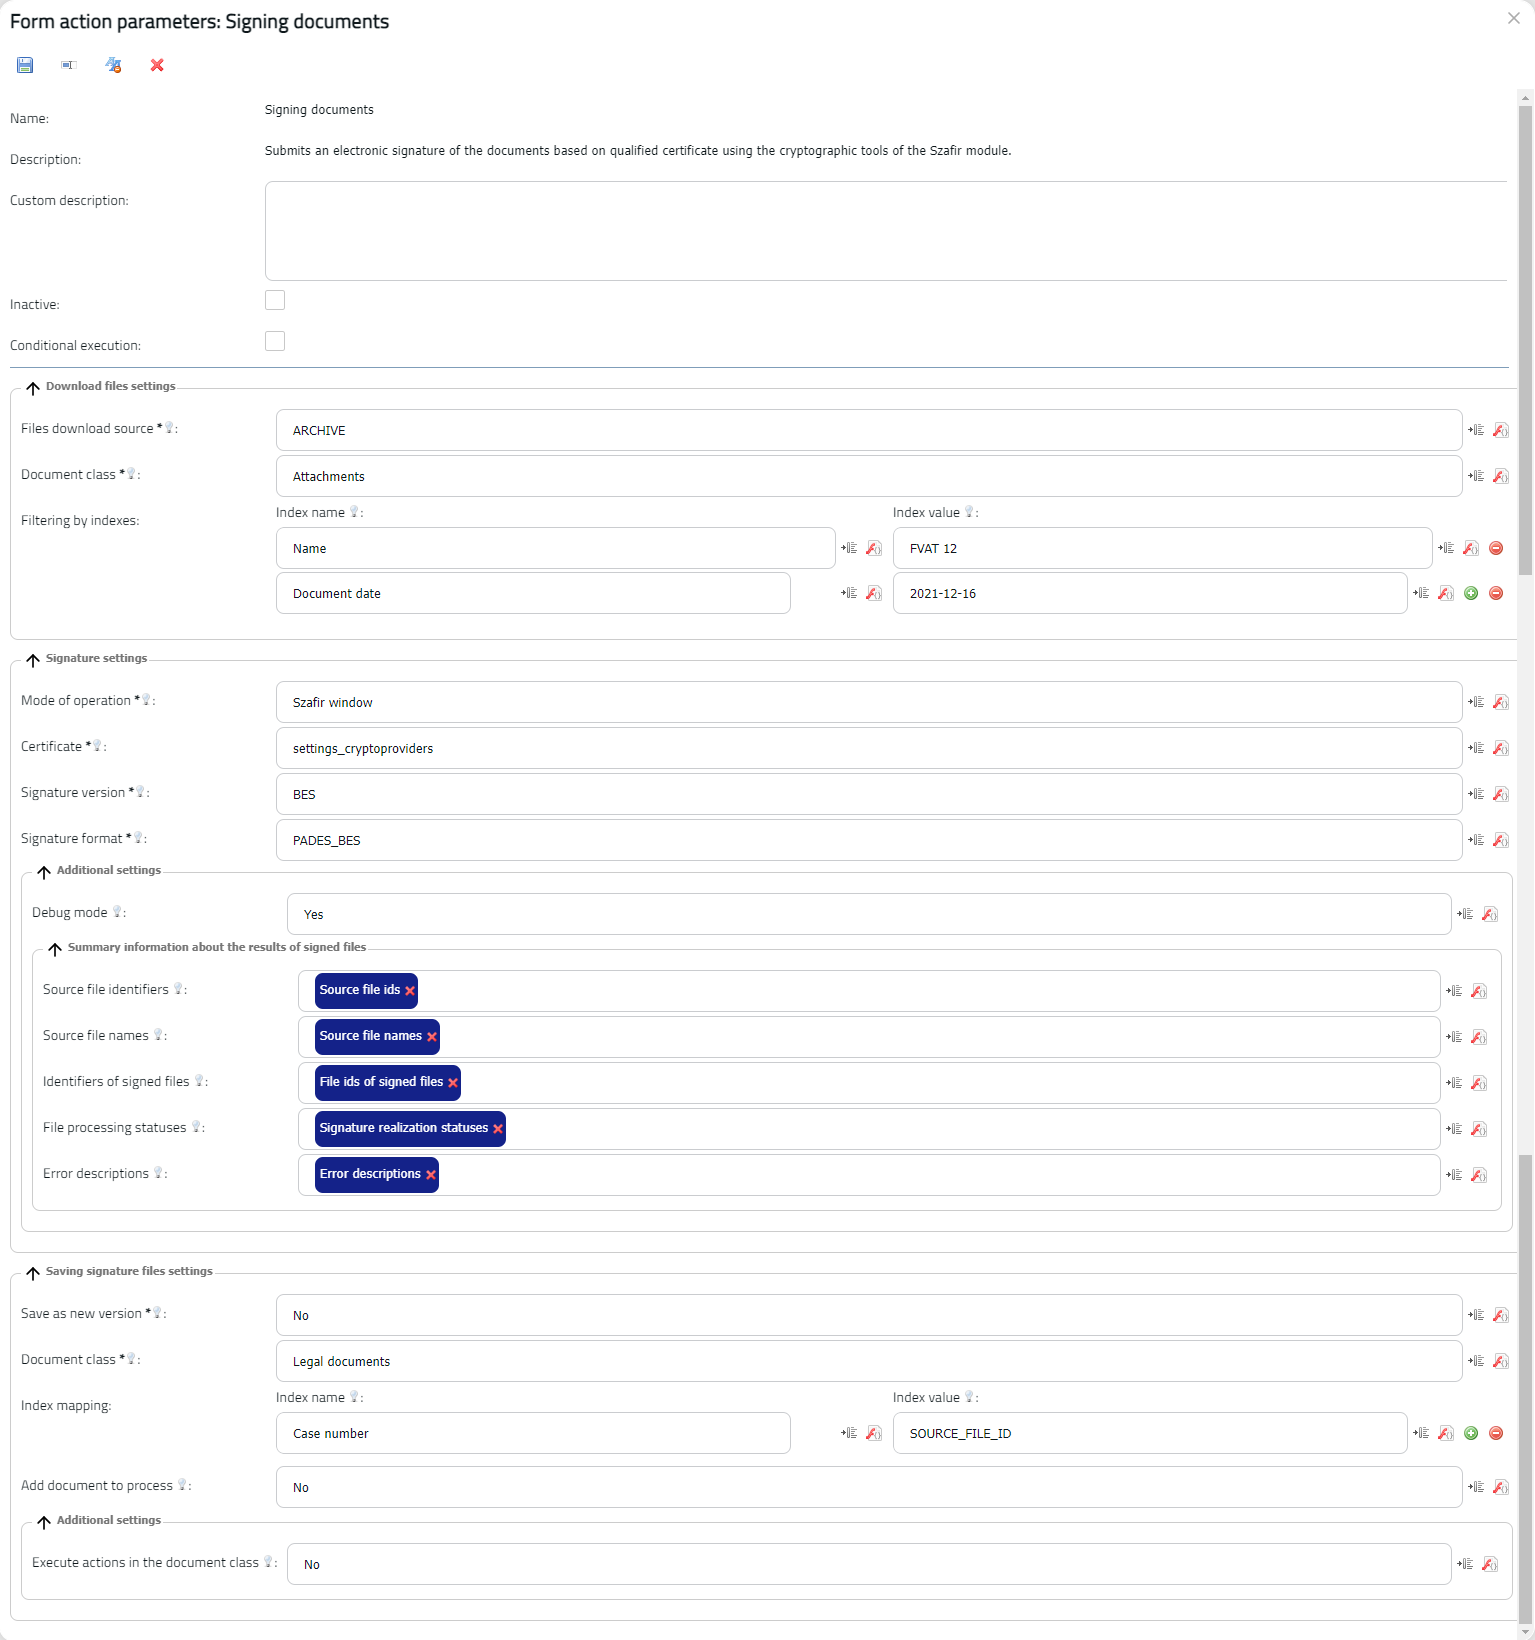The width and height of the screenshot is (1535, 1640).
Task: Insert variable into Source file identifiers field
Action: [x=1454, y=991]
